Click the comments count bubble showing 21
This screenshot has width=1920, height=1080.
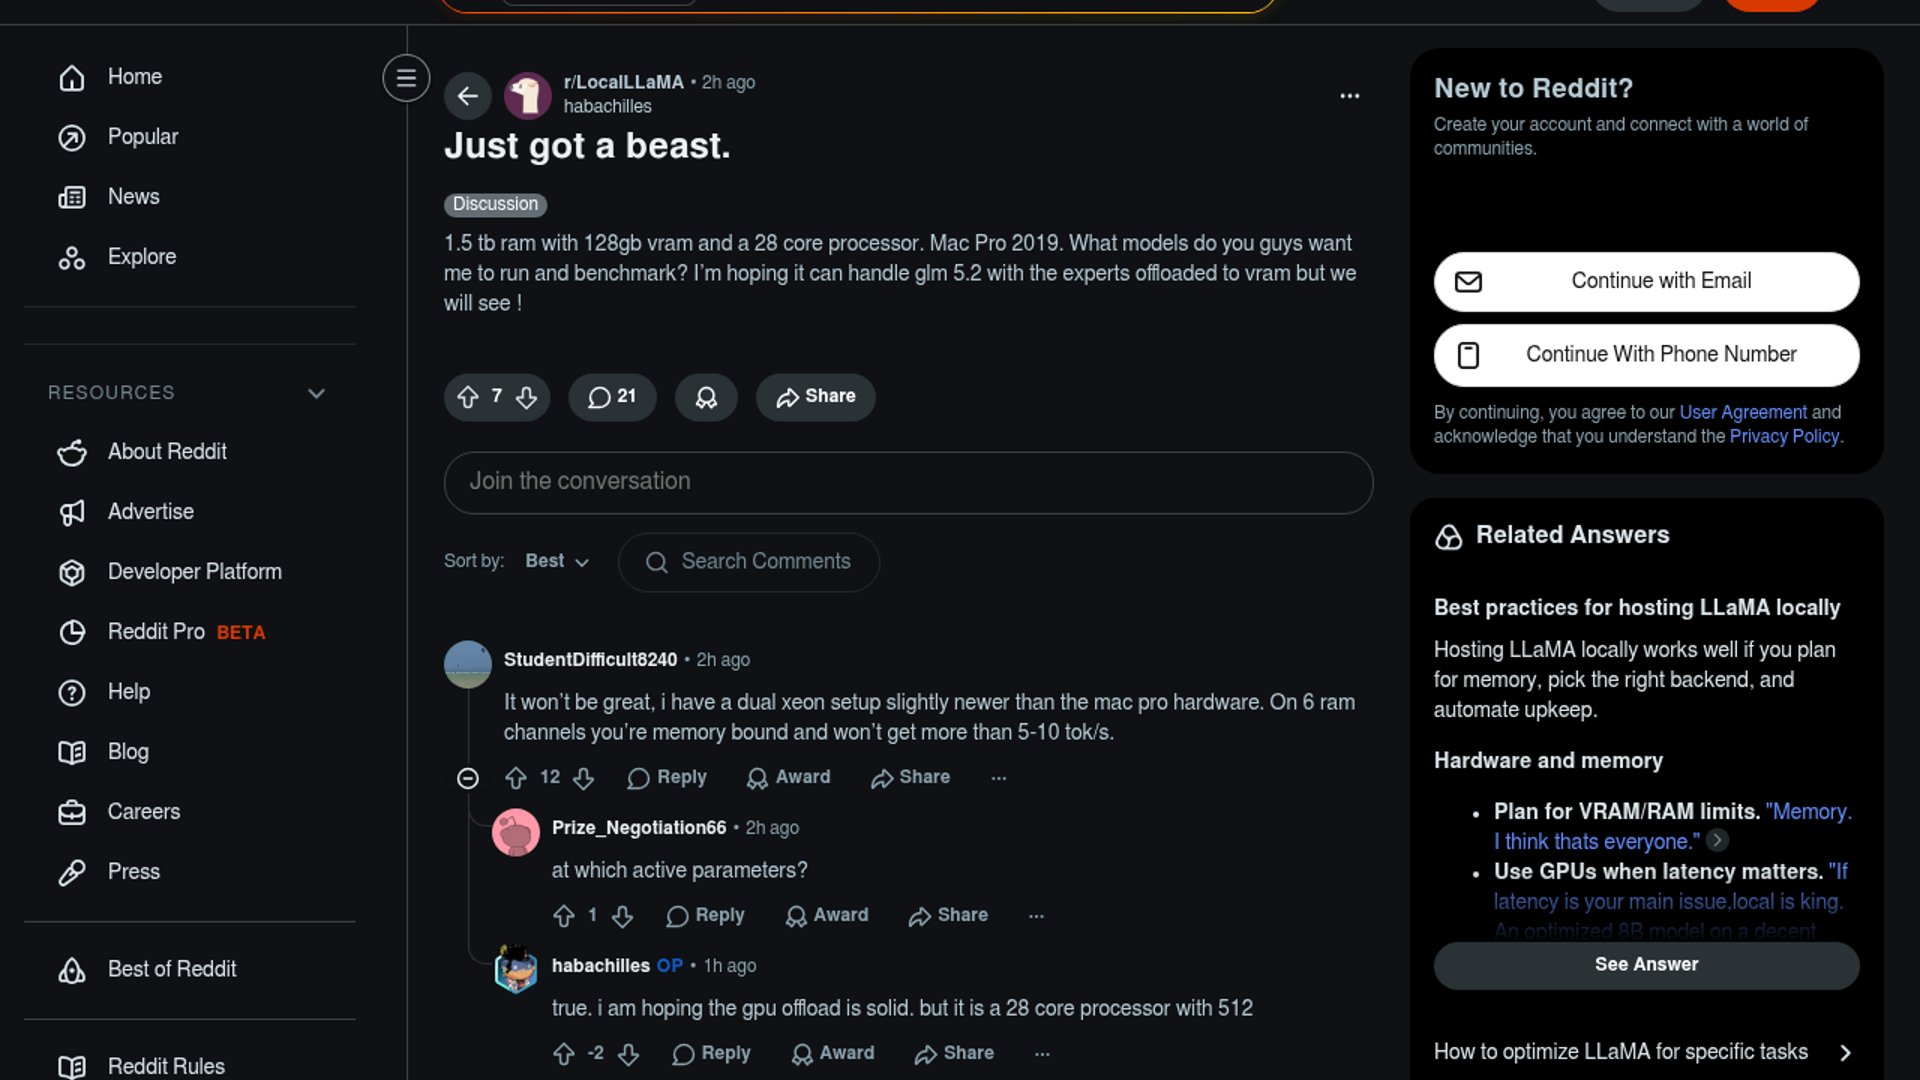(x=612, y=397)
